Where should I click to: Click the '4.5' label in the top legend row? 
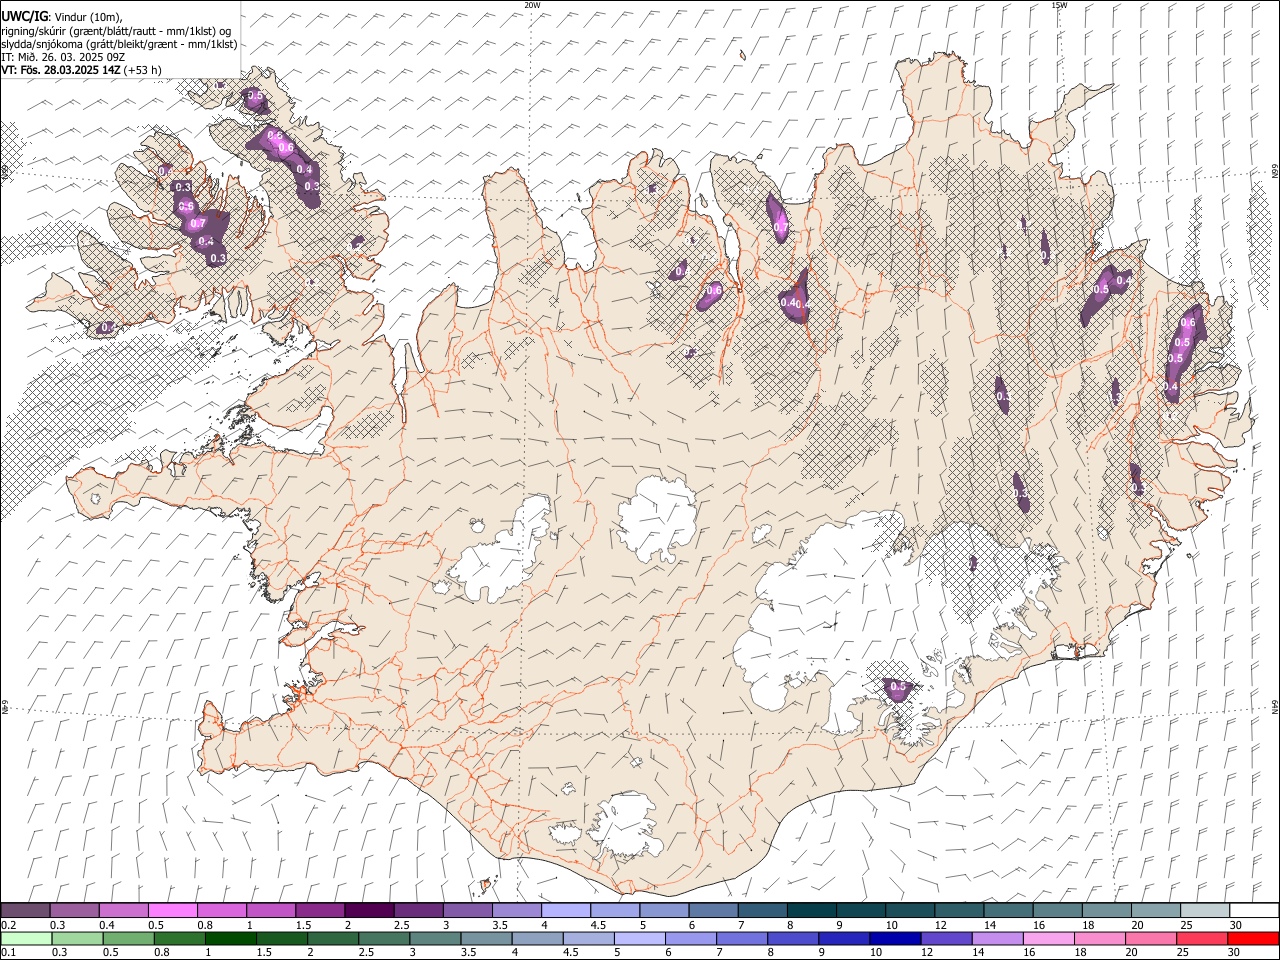[598, 926]
